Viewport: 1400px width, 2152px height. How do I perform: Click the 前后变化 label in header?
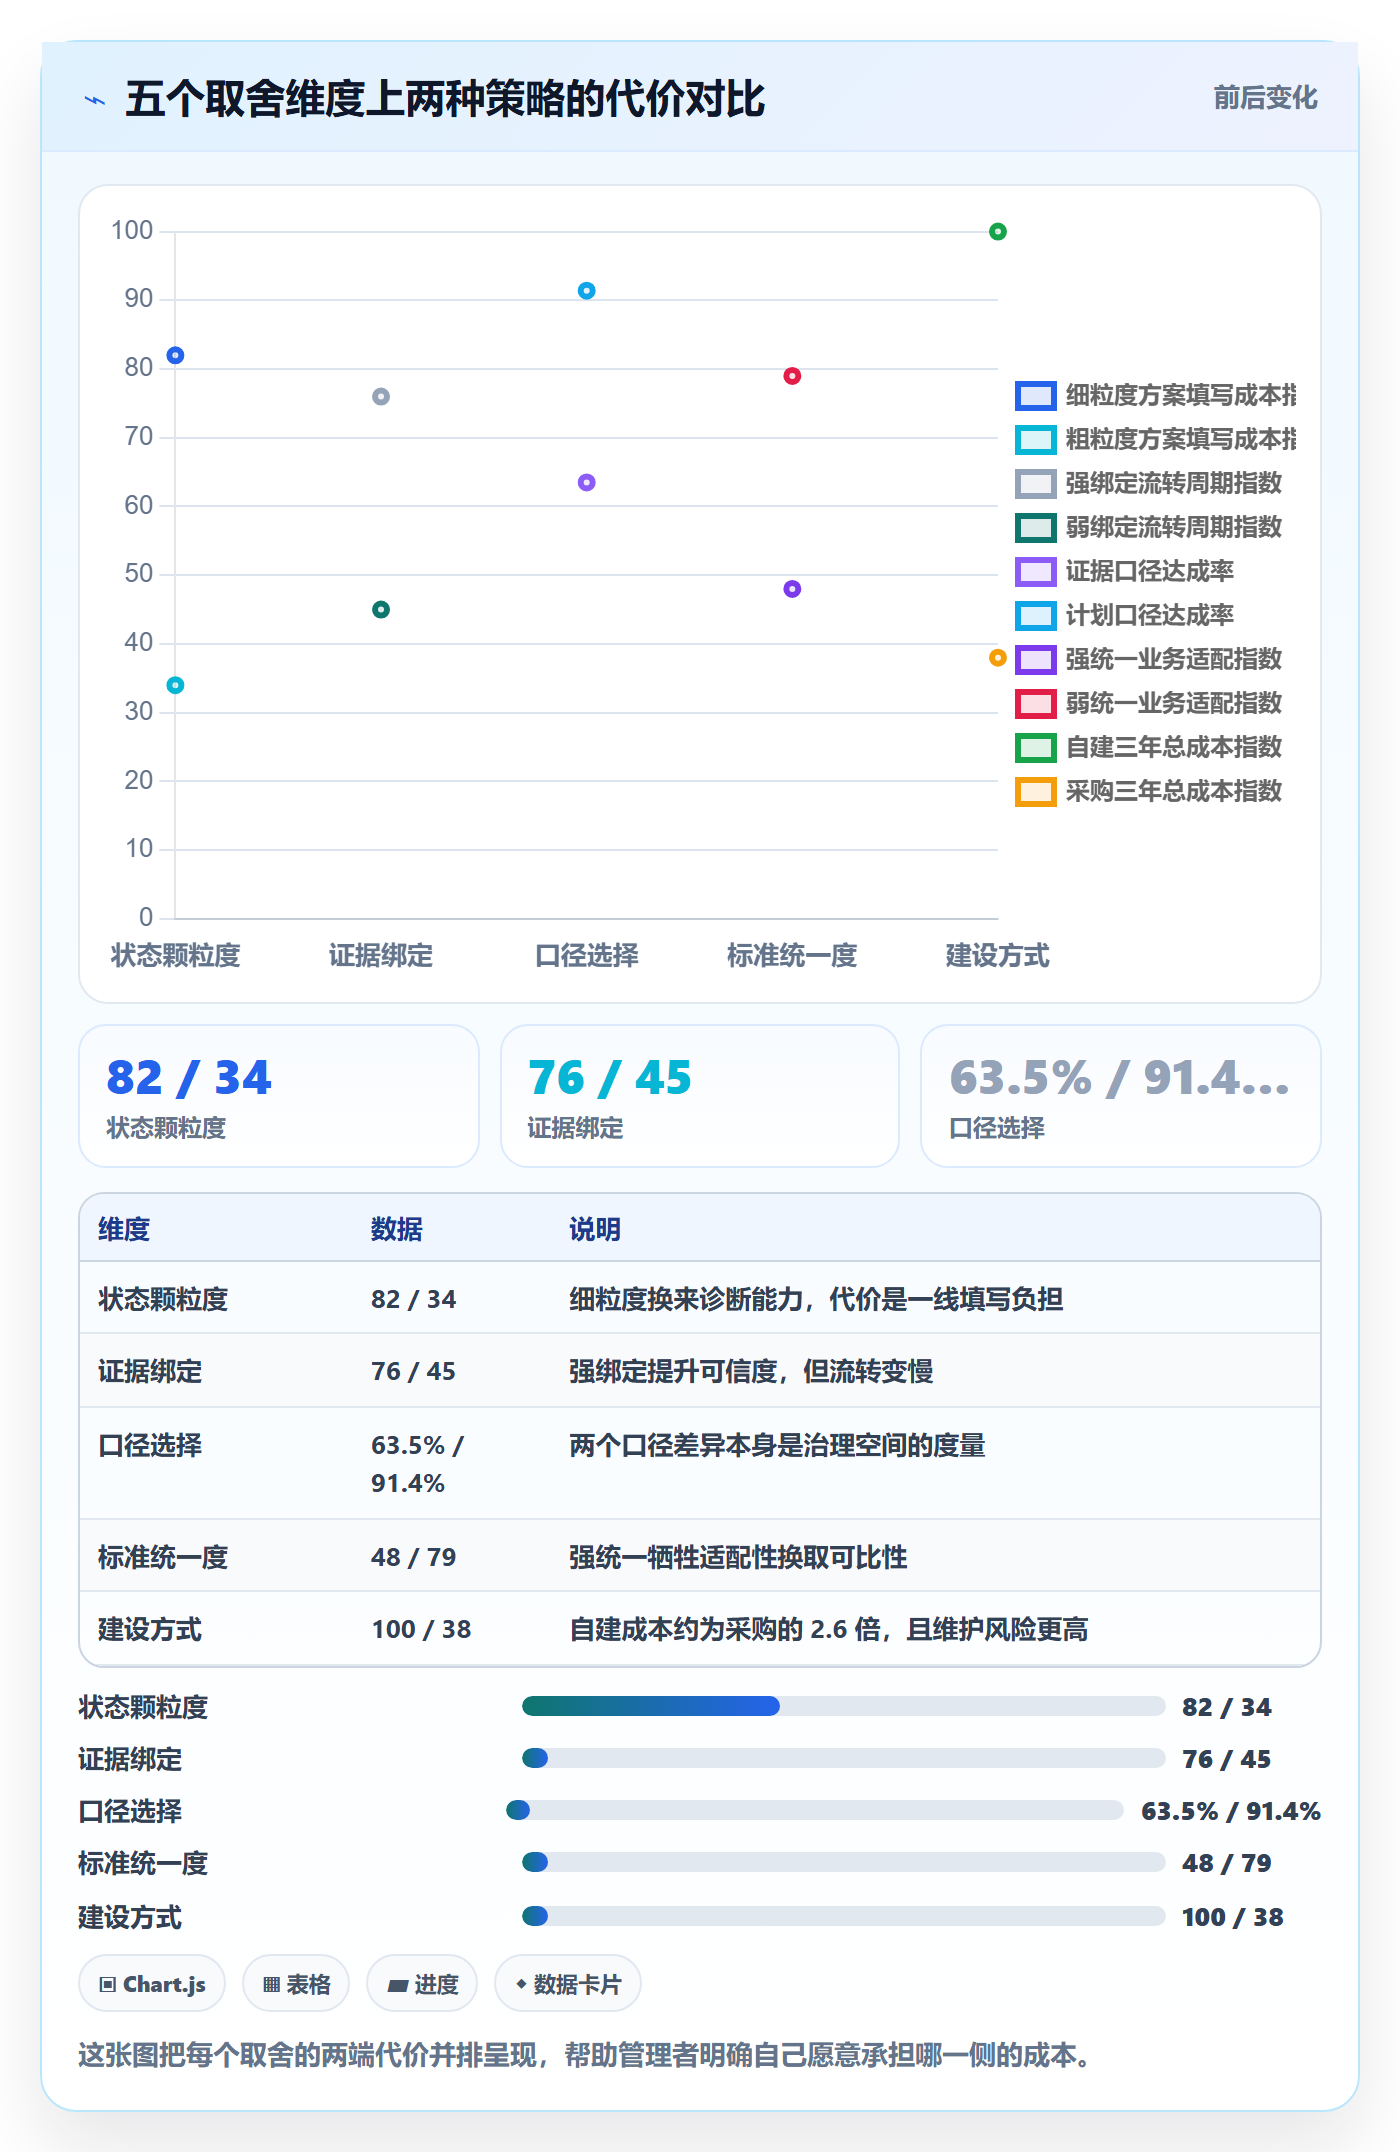click(1265, 97)
